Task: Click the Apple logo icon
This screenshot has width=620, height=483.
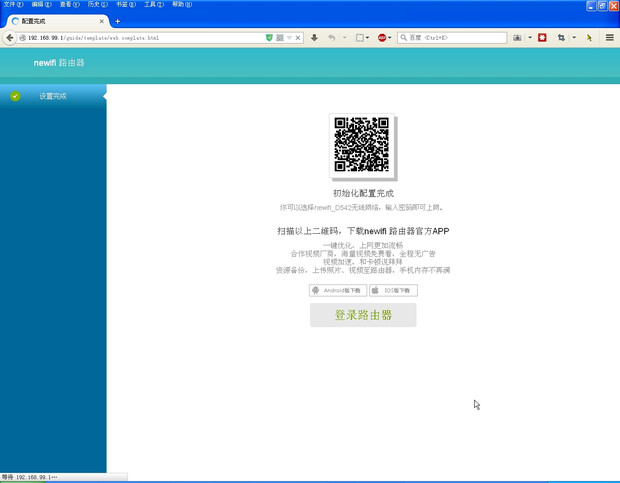Action: click(x=375, y=290)
